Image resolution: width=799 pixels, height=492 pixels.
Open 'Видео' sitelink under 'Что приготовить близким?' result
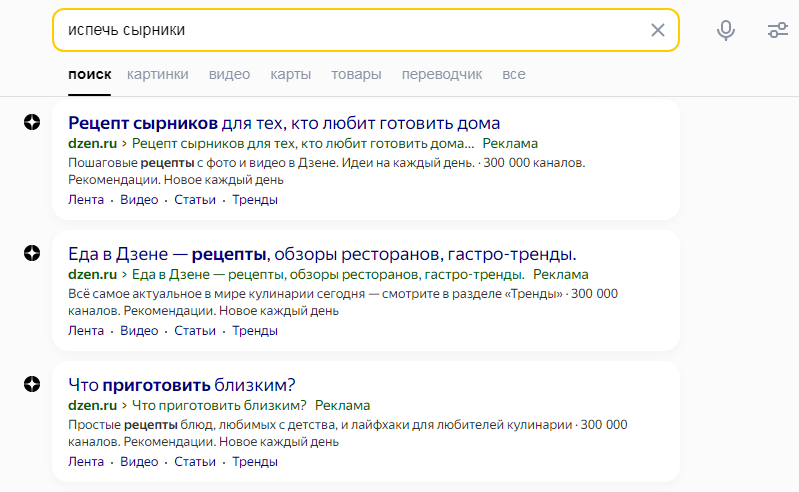pyautogui.click(x=139, y=461)
